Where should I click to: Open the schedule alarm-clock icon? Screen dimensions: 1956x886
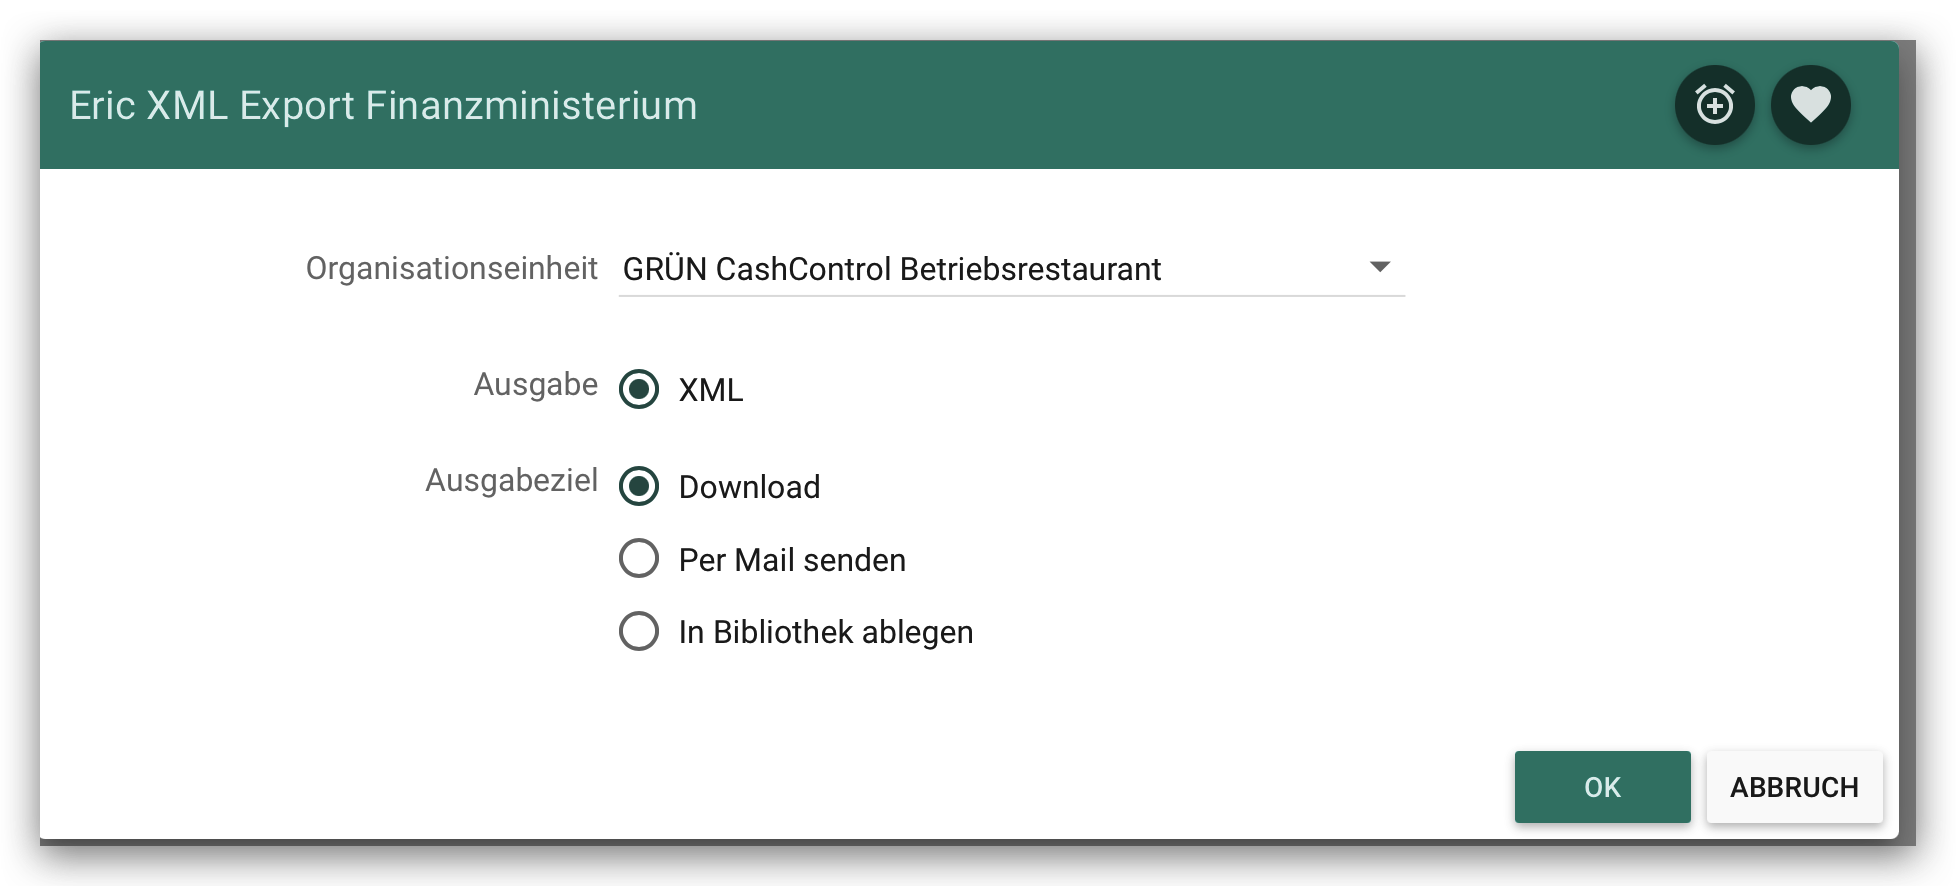pyautogui.click(x=1714, y=105)
